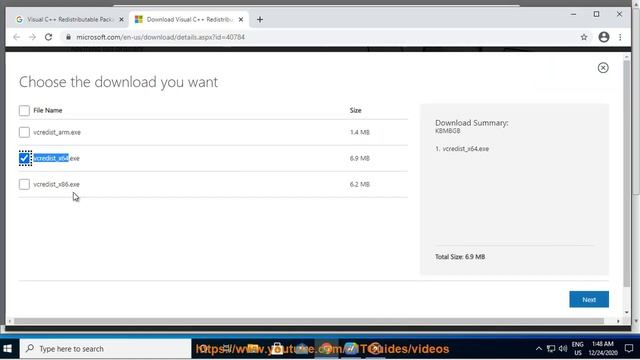Reload the current page

[x=48, y=37]
